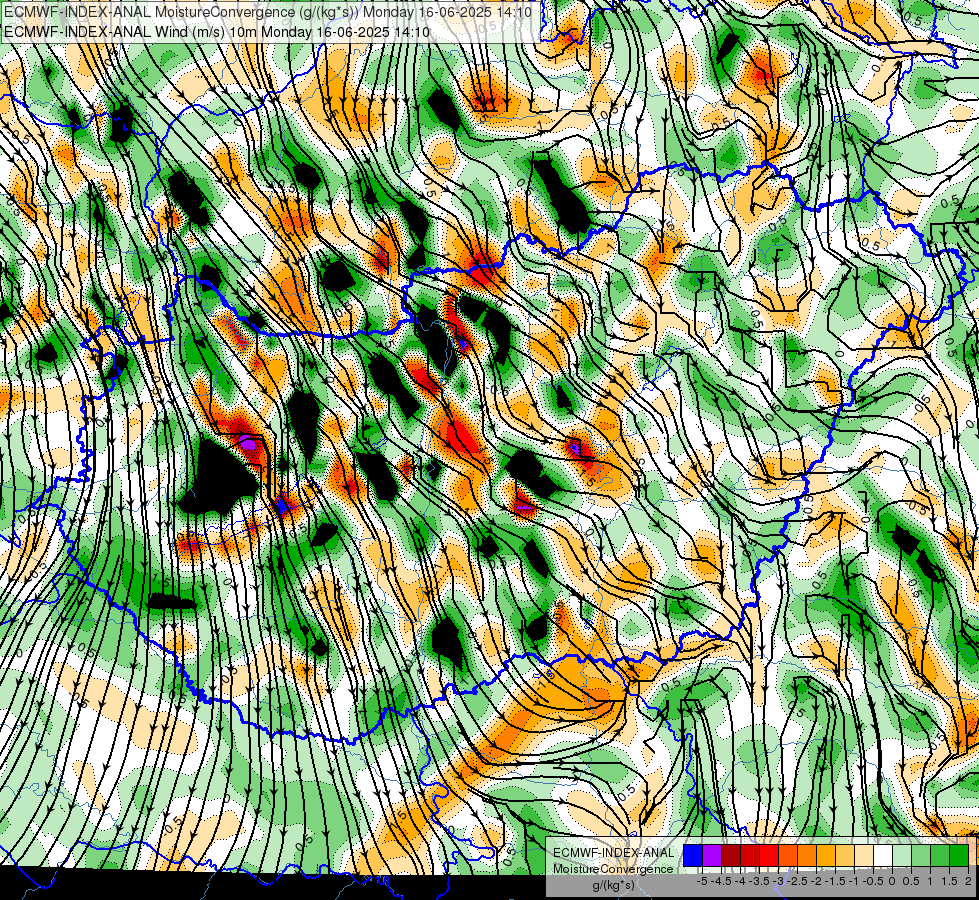Click the light orange swatch for -1.5 to -1

pyautogui.click(x=845, y=855)
